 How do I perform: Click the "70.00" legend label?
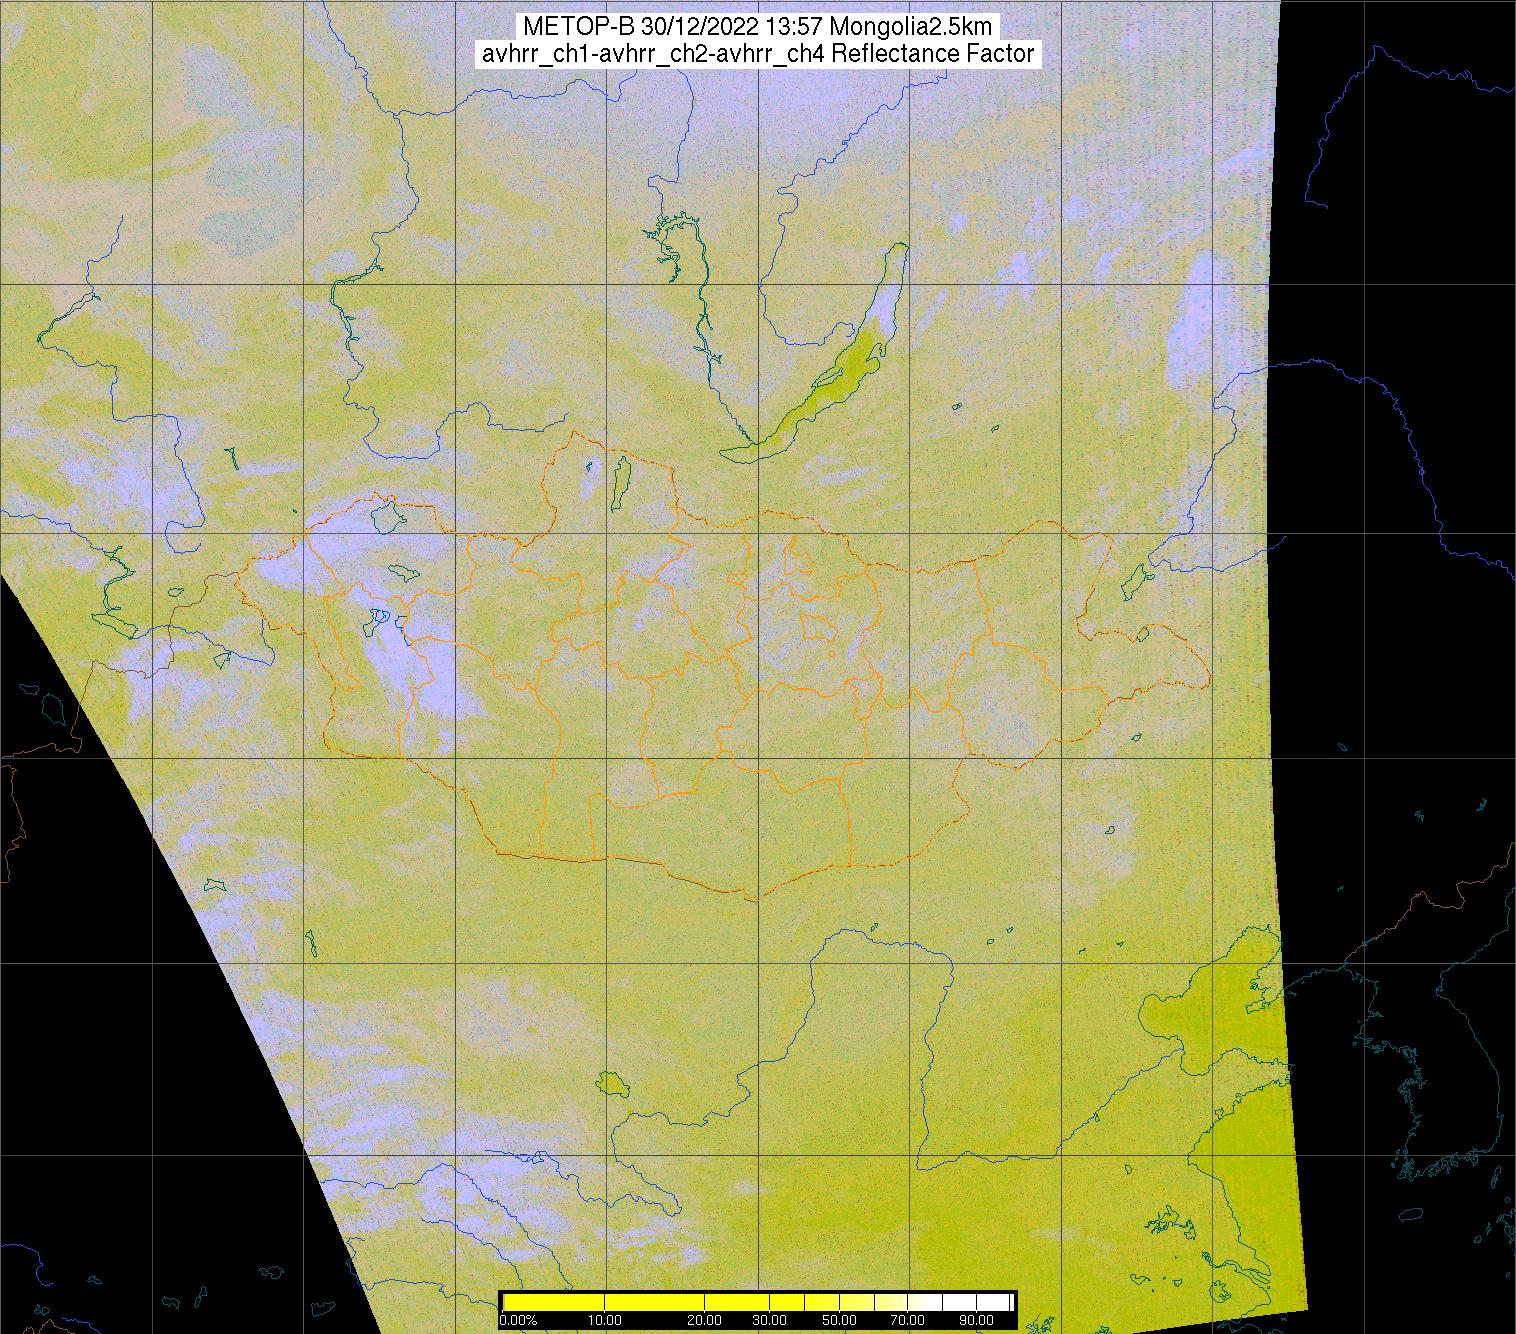click(906, 1320)
